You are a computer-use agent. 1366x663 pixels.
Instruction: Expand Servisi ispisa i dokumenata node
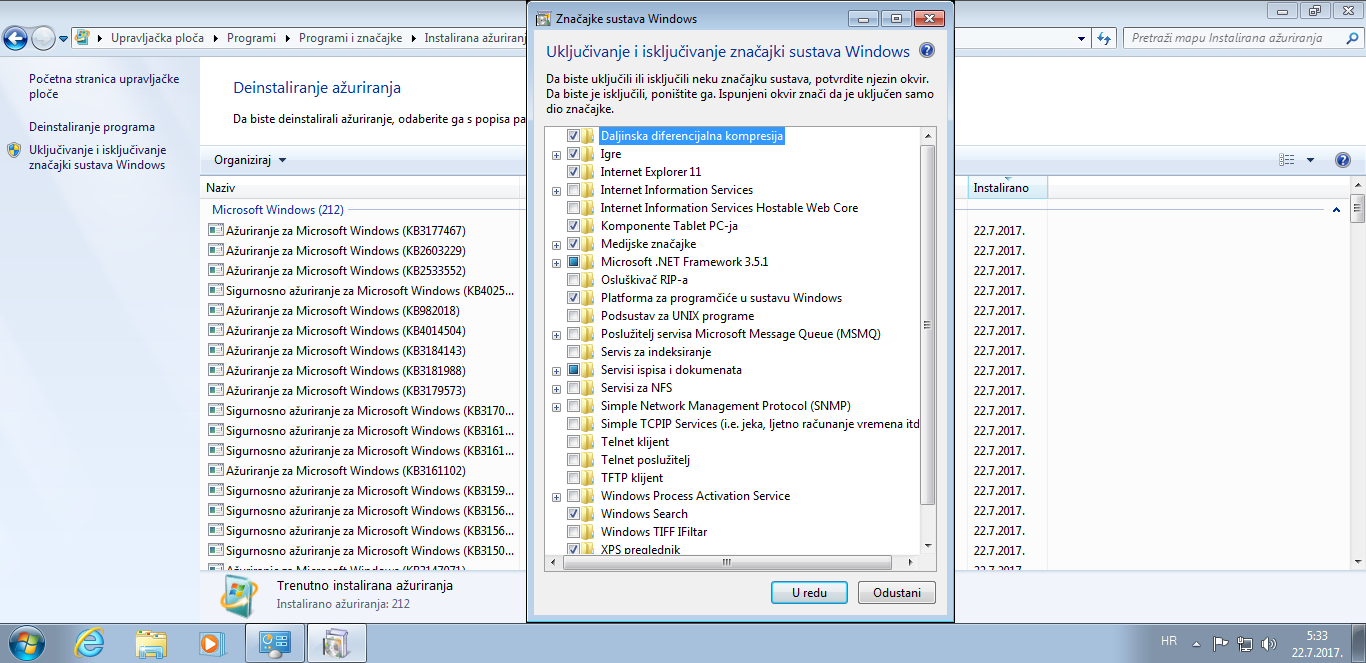pyautogui.click(x=556, y=371)
